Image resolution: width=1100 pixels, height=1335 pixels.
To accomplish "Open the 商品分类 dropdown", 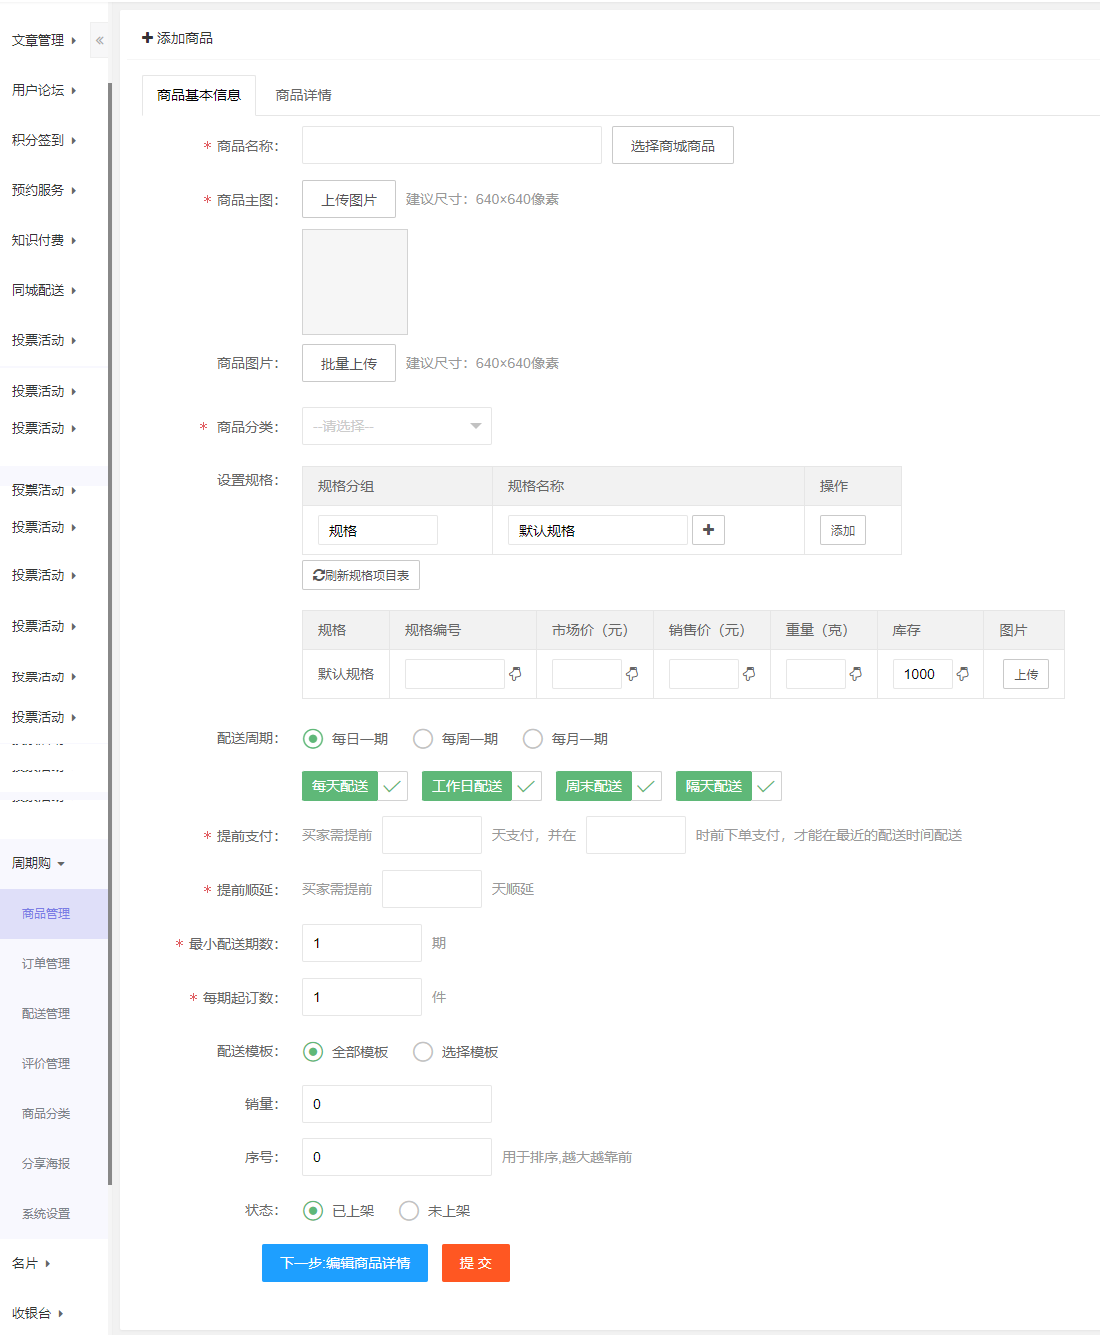I will (396, 426).
